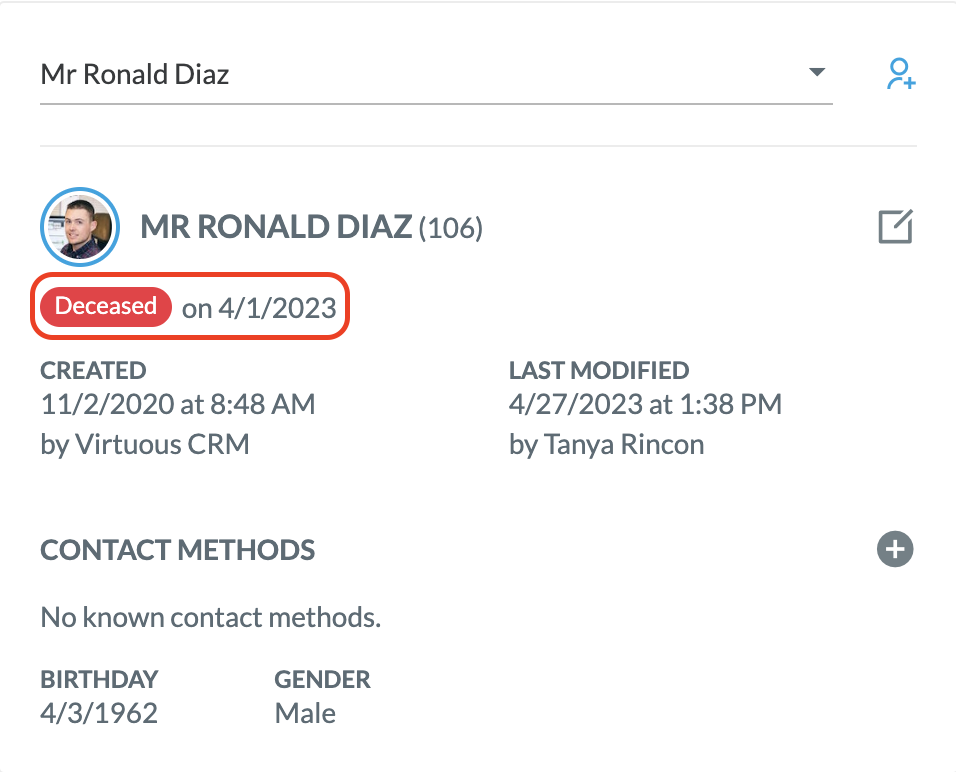Screen dimensions: 956x772
Task: Open the edit icon beside Mr Ronald Diaz
Action: pos(895,226)
